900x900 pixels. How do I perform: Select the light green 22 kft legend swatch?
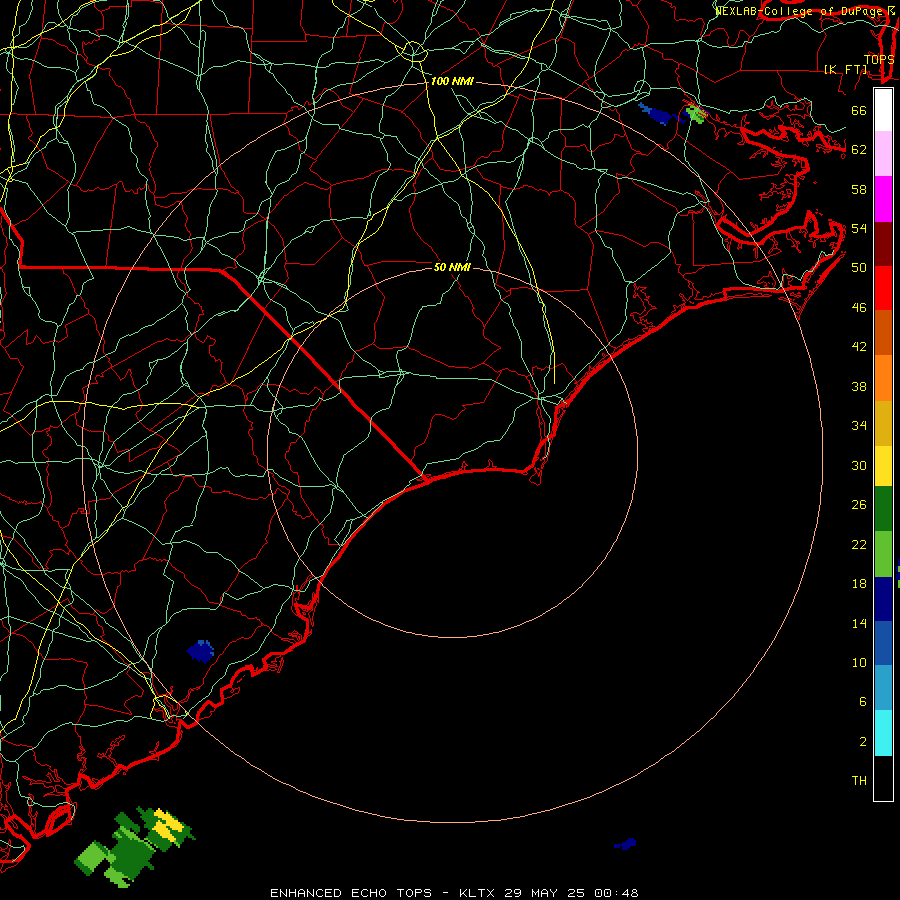pos(883,554)
